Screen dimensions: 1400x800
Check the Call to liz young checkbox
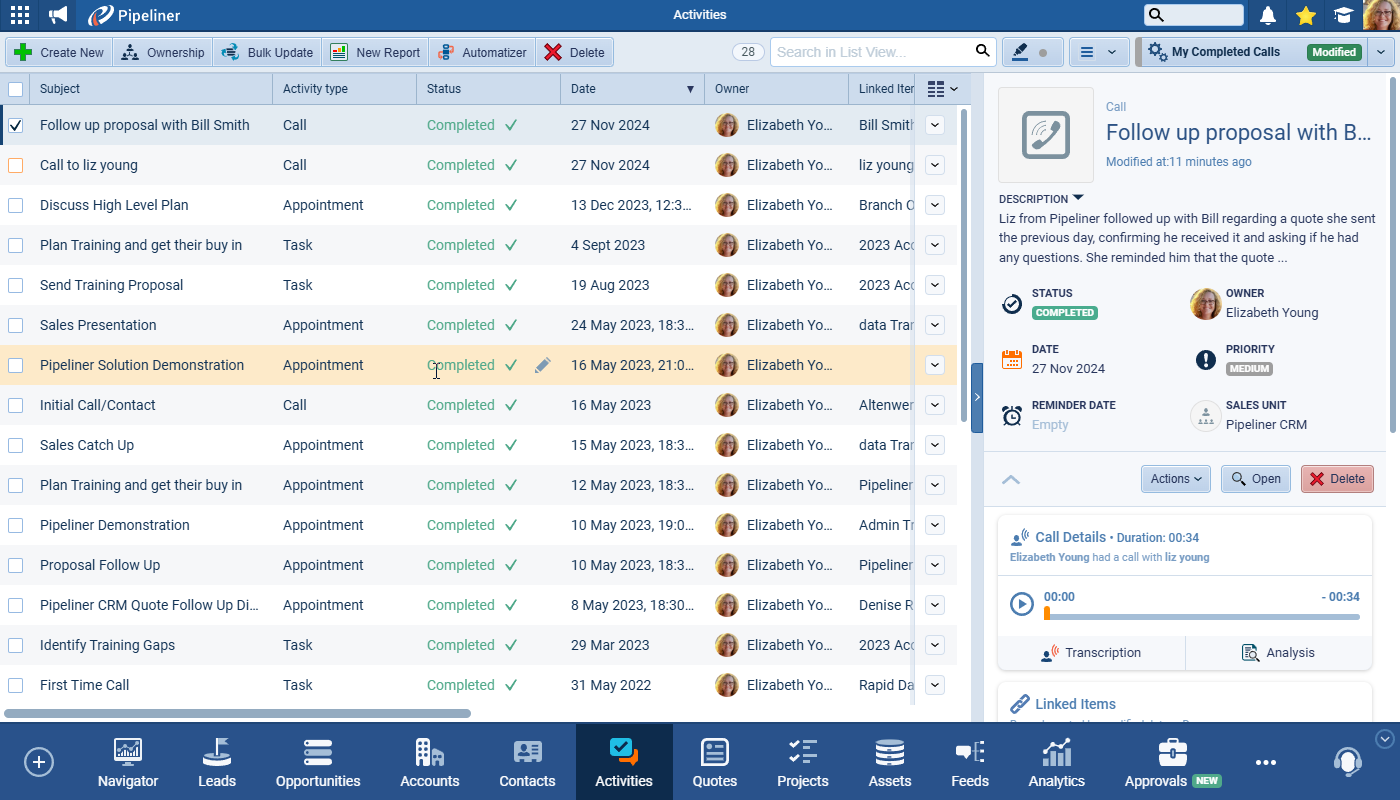click(x=16, y=166)
